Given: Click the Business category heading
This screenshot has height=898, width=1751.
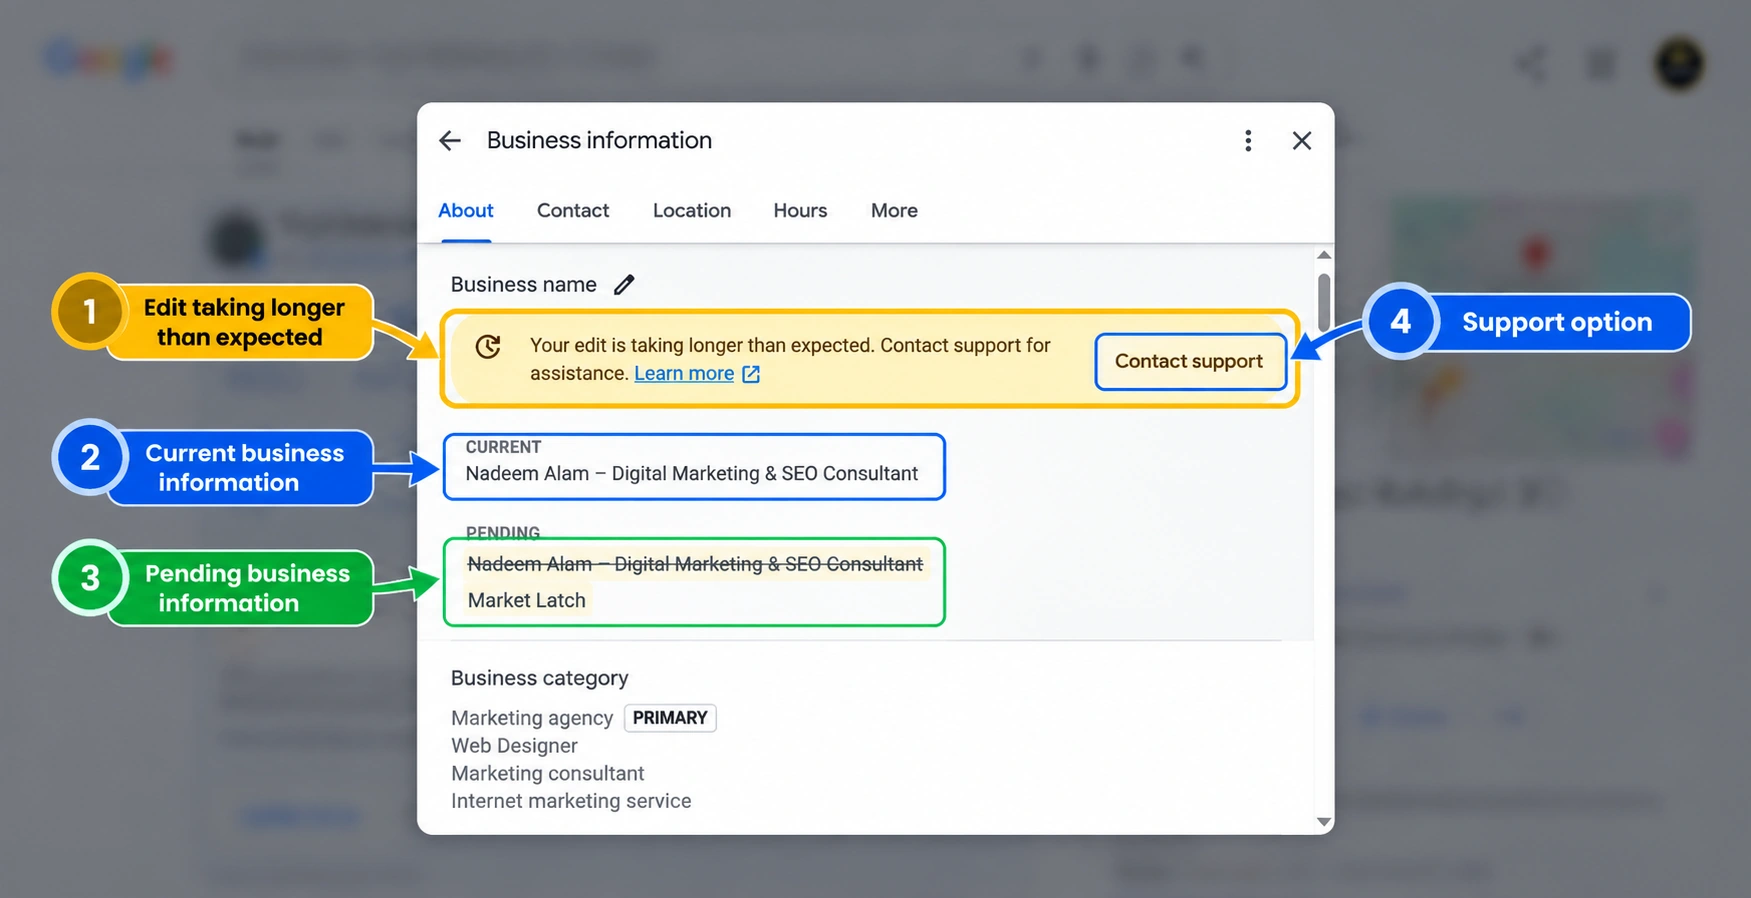Looking at the screenshot, I should 539,678.
